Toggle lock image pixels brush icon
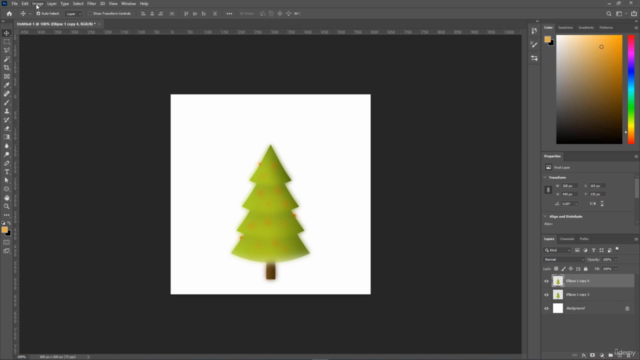Screen dimensions: 640x360 click(x=564, y=269)
